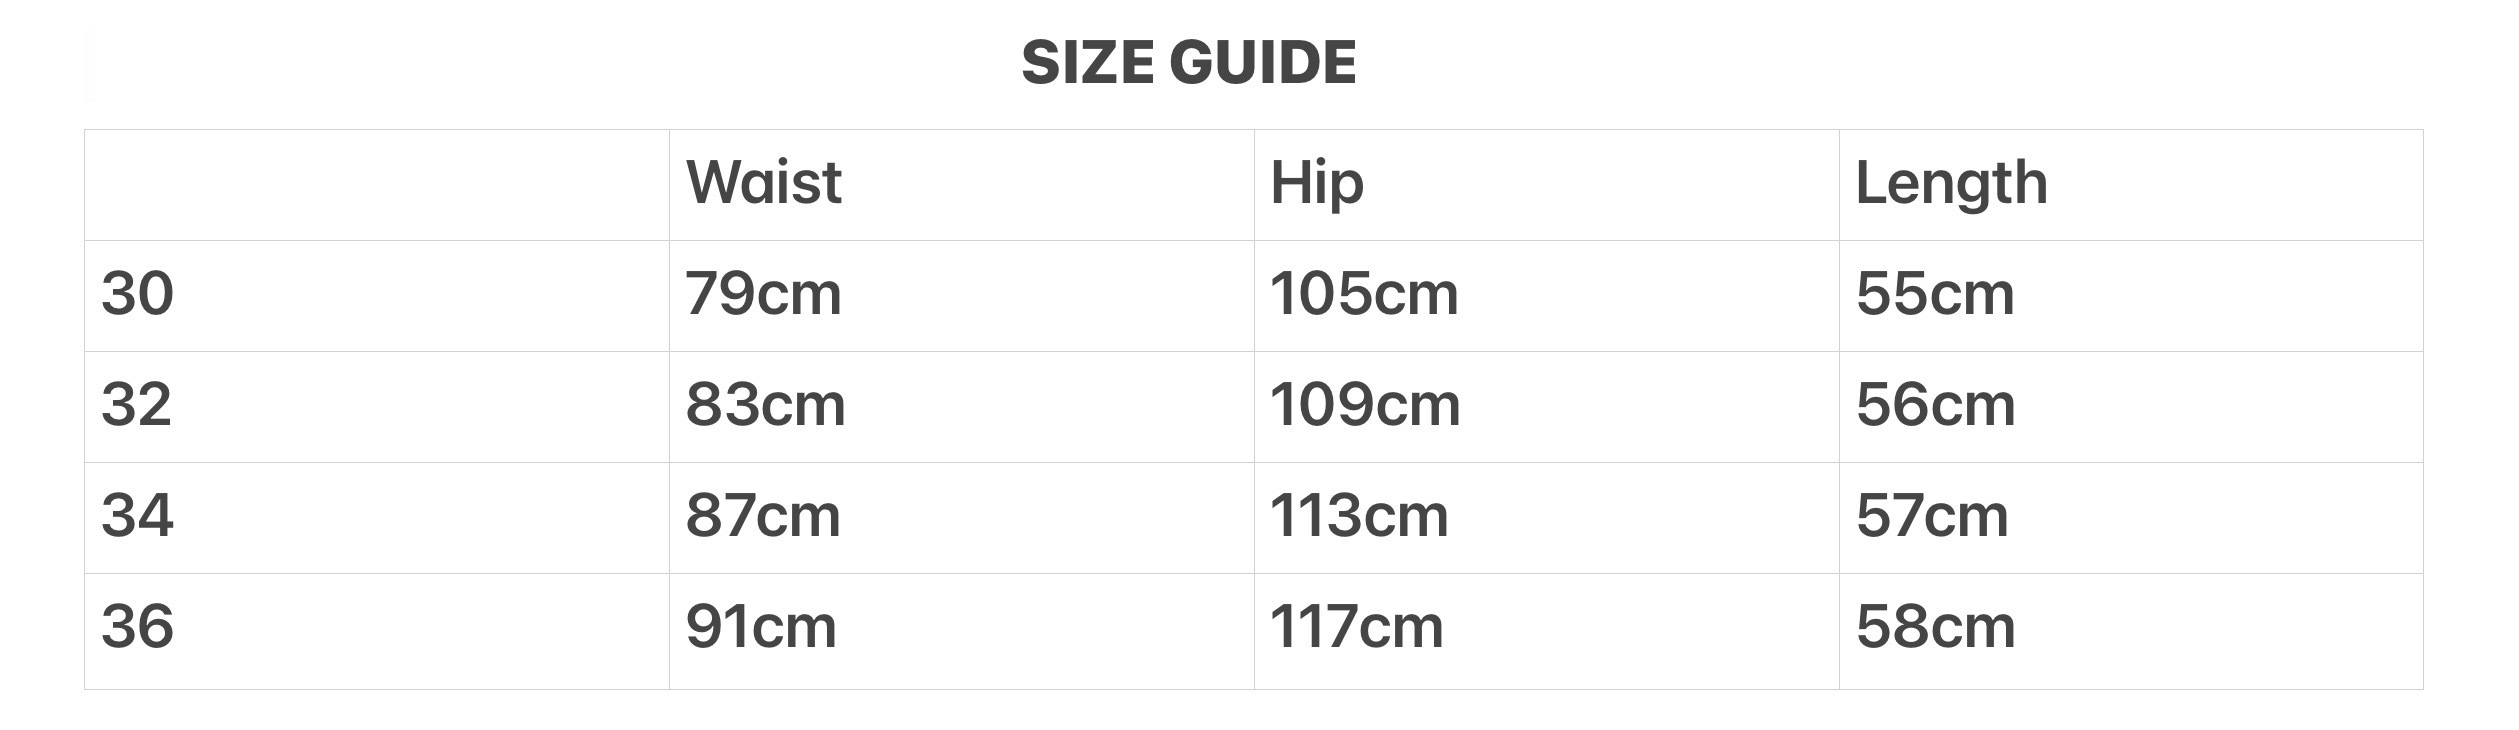Click the 56cm length cell

(1936, 405)
